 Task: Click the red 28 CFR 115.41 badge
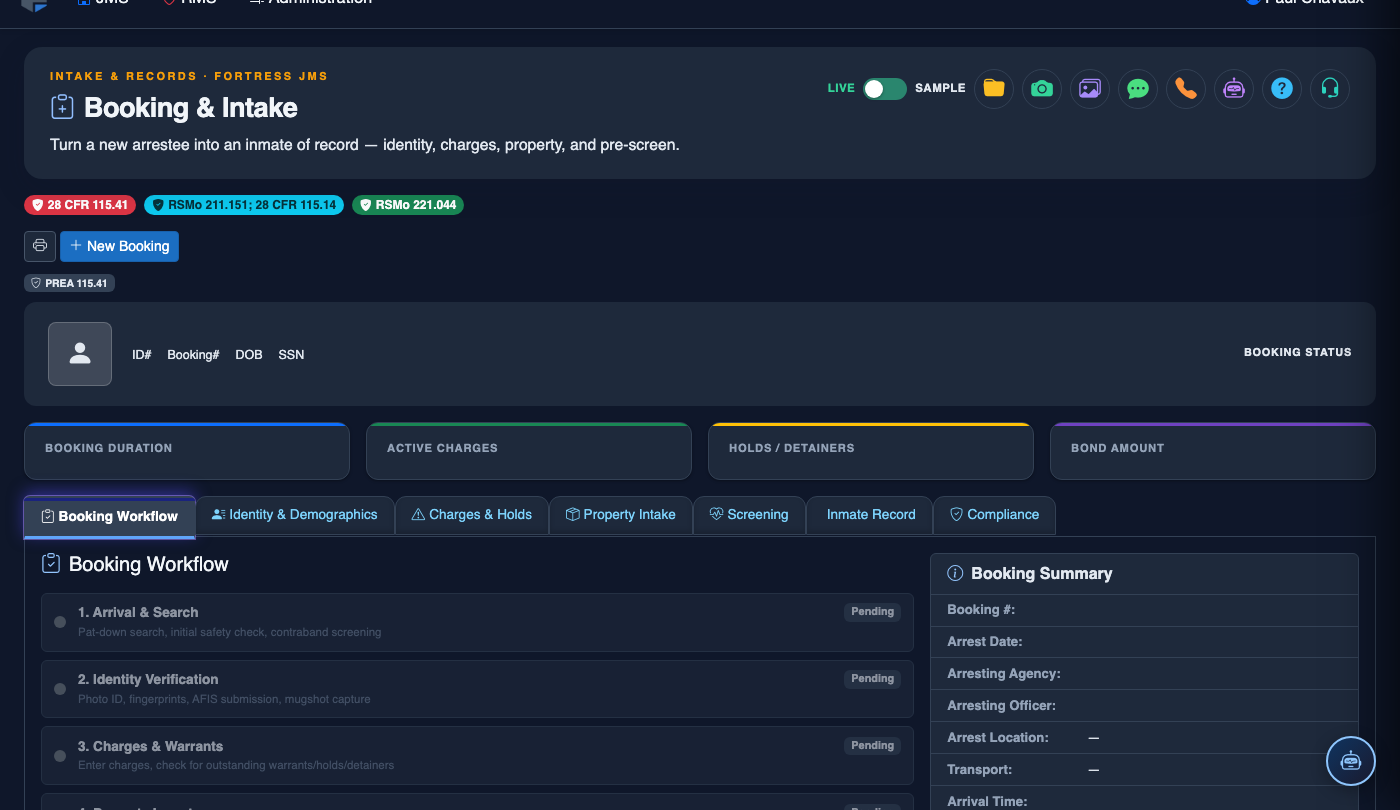pyautogui.click(x=80, y=205)
